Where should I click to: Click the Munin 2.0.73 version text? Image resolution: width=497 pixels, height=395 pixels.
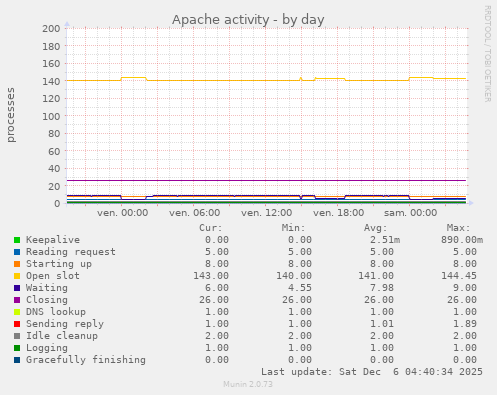(248, 384)
